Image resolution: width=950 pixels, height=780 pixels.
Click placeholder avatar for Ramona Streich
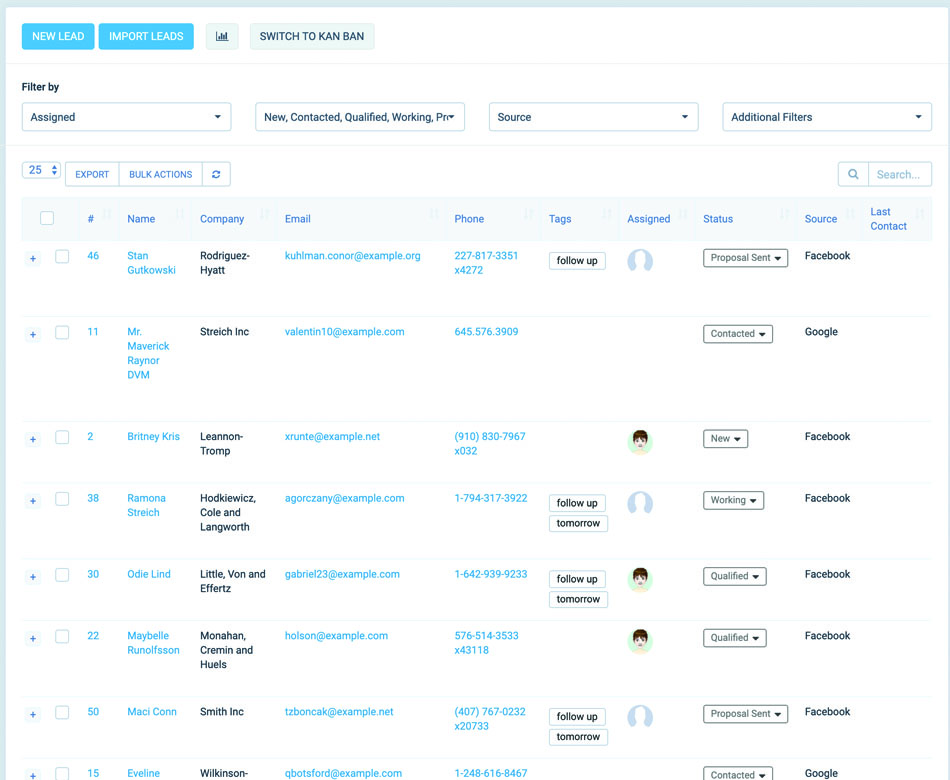pos(640,503)
